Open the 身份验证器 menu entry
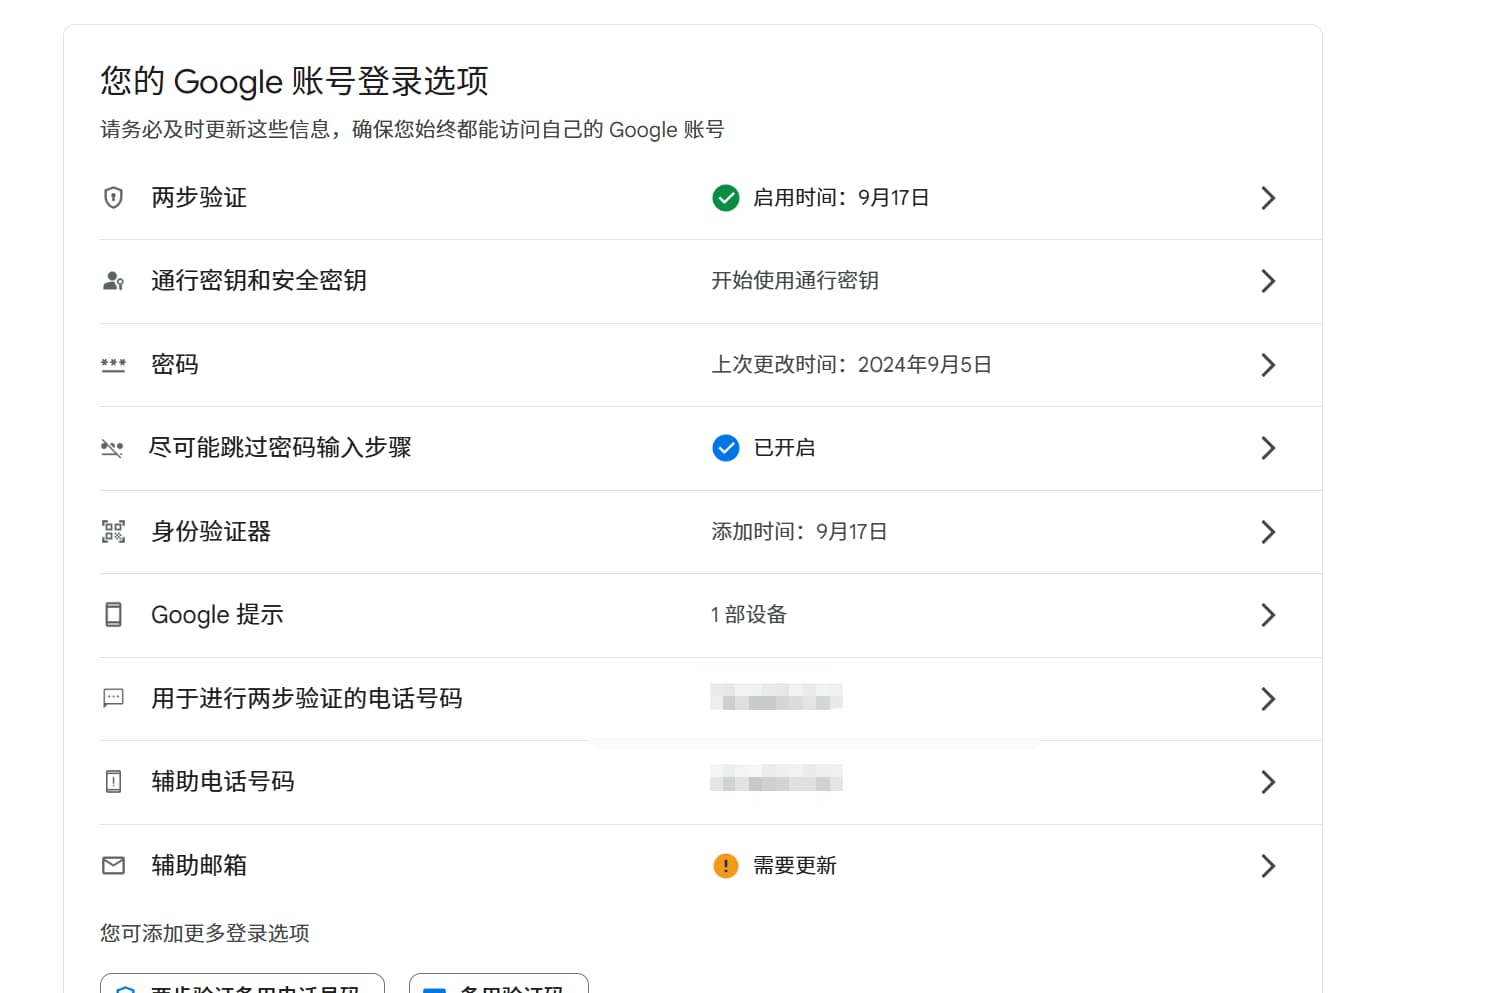The width and height of the screenshot is (1512, 993). click(x=211, y=532)
